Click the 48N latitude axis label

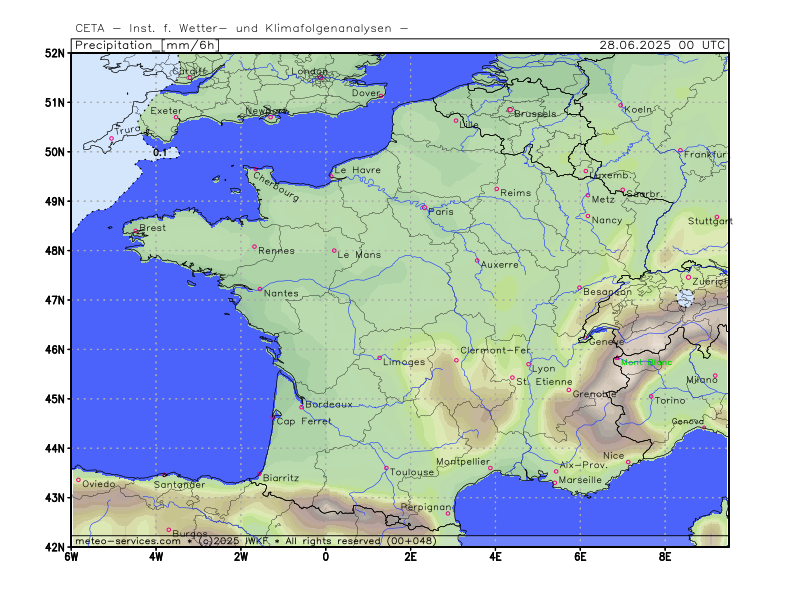point(55,251)
